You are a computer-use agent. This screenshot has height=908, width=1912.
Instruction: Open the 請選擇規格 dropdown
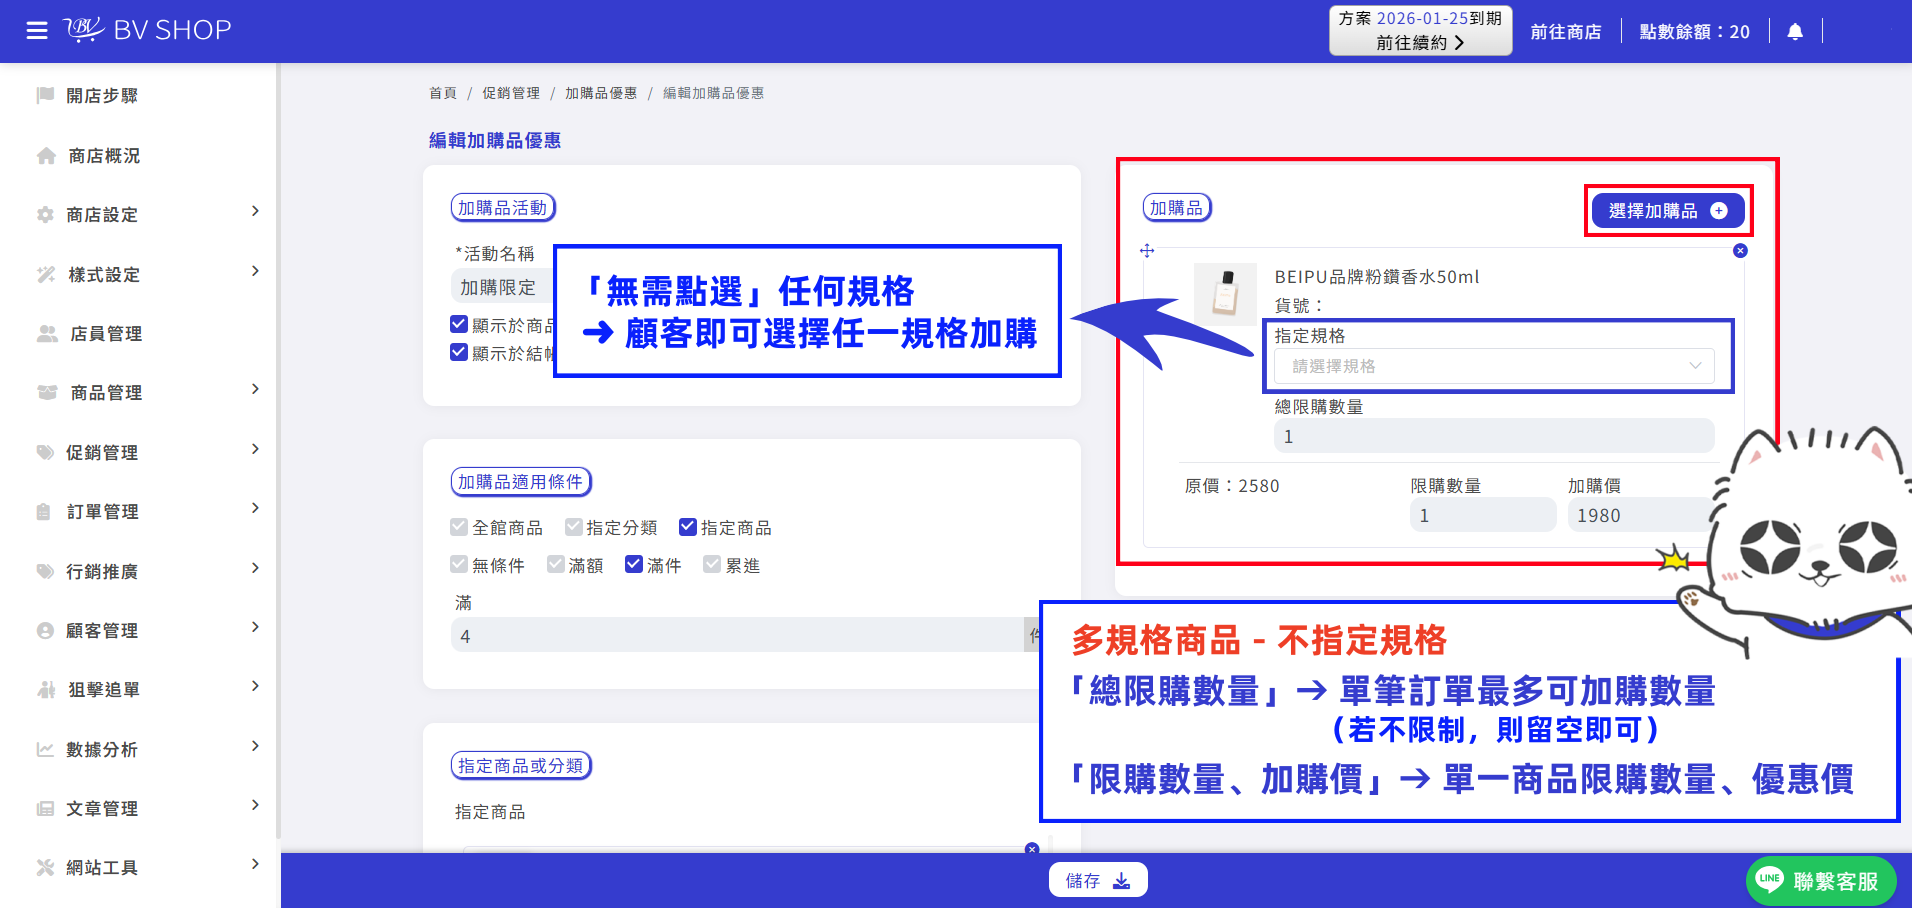click(x=1494, y=366)
